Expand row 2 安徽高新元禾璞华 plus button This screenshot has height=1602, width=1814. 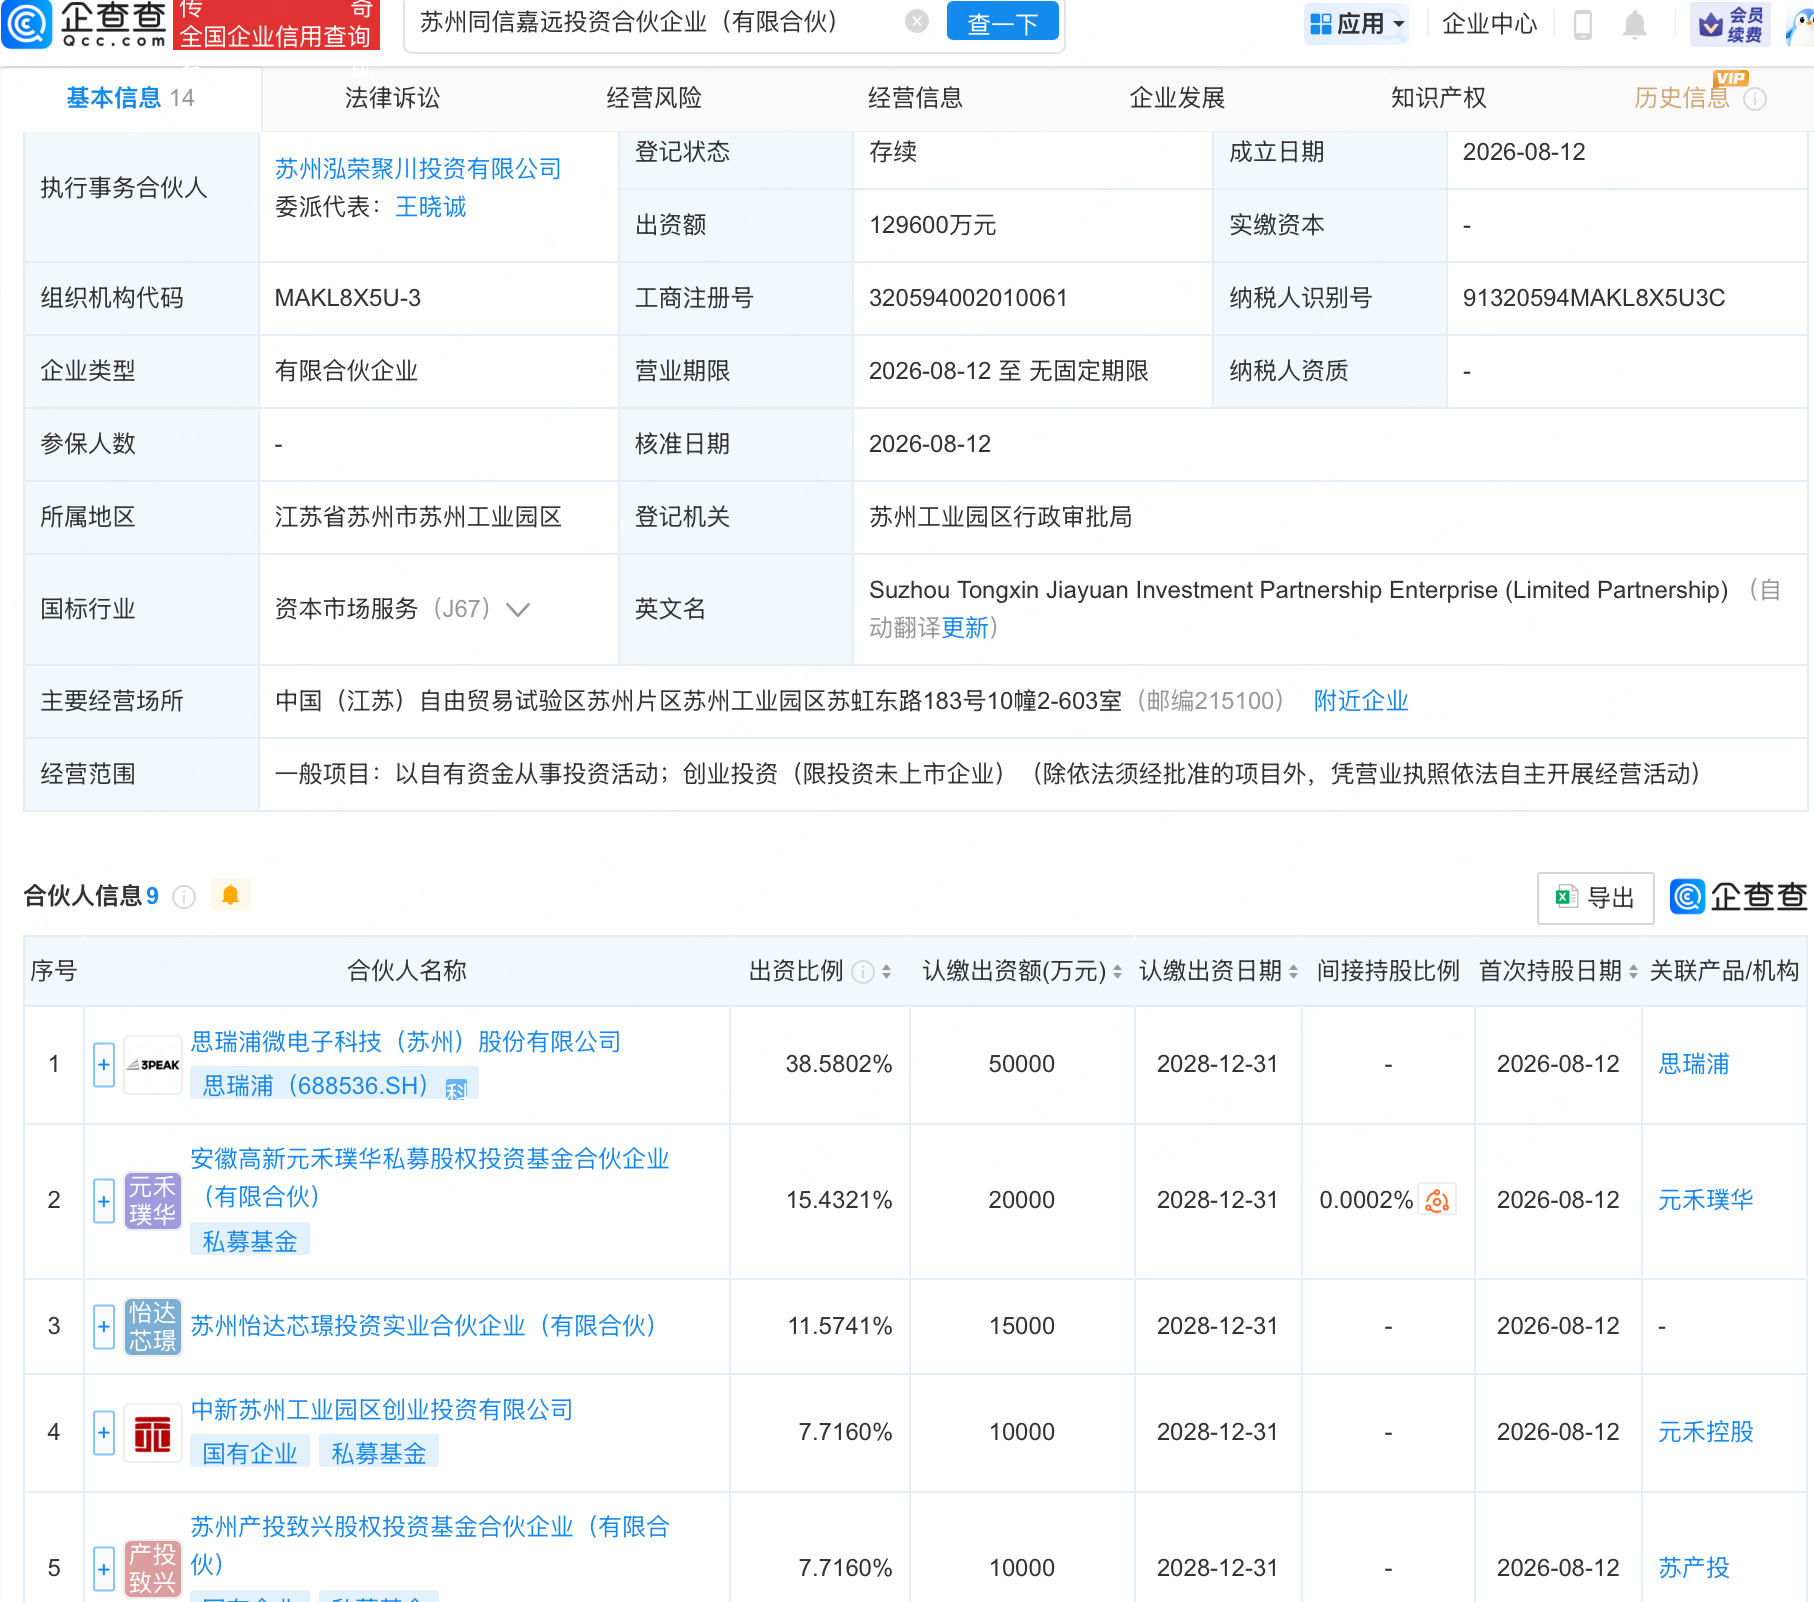[104, 1201]
